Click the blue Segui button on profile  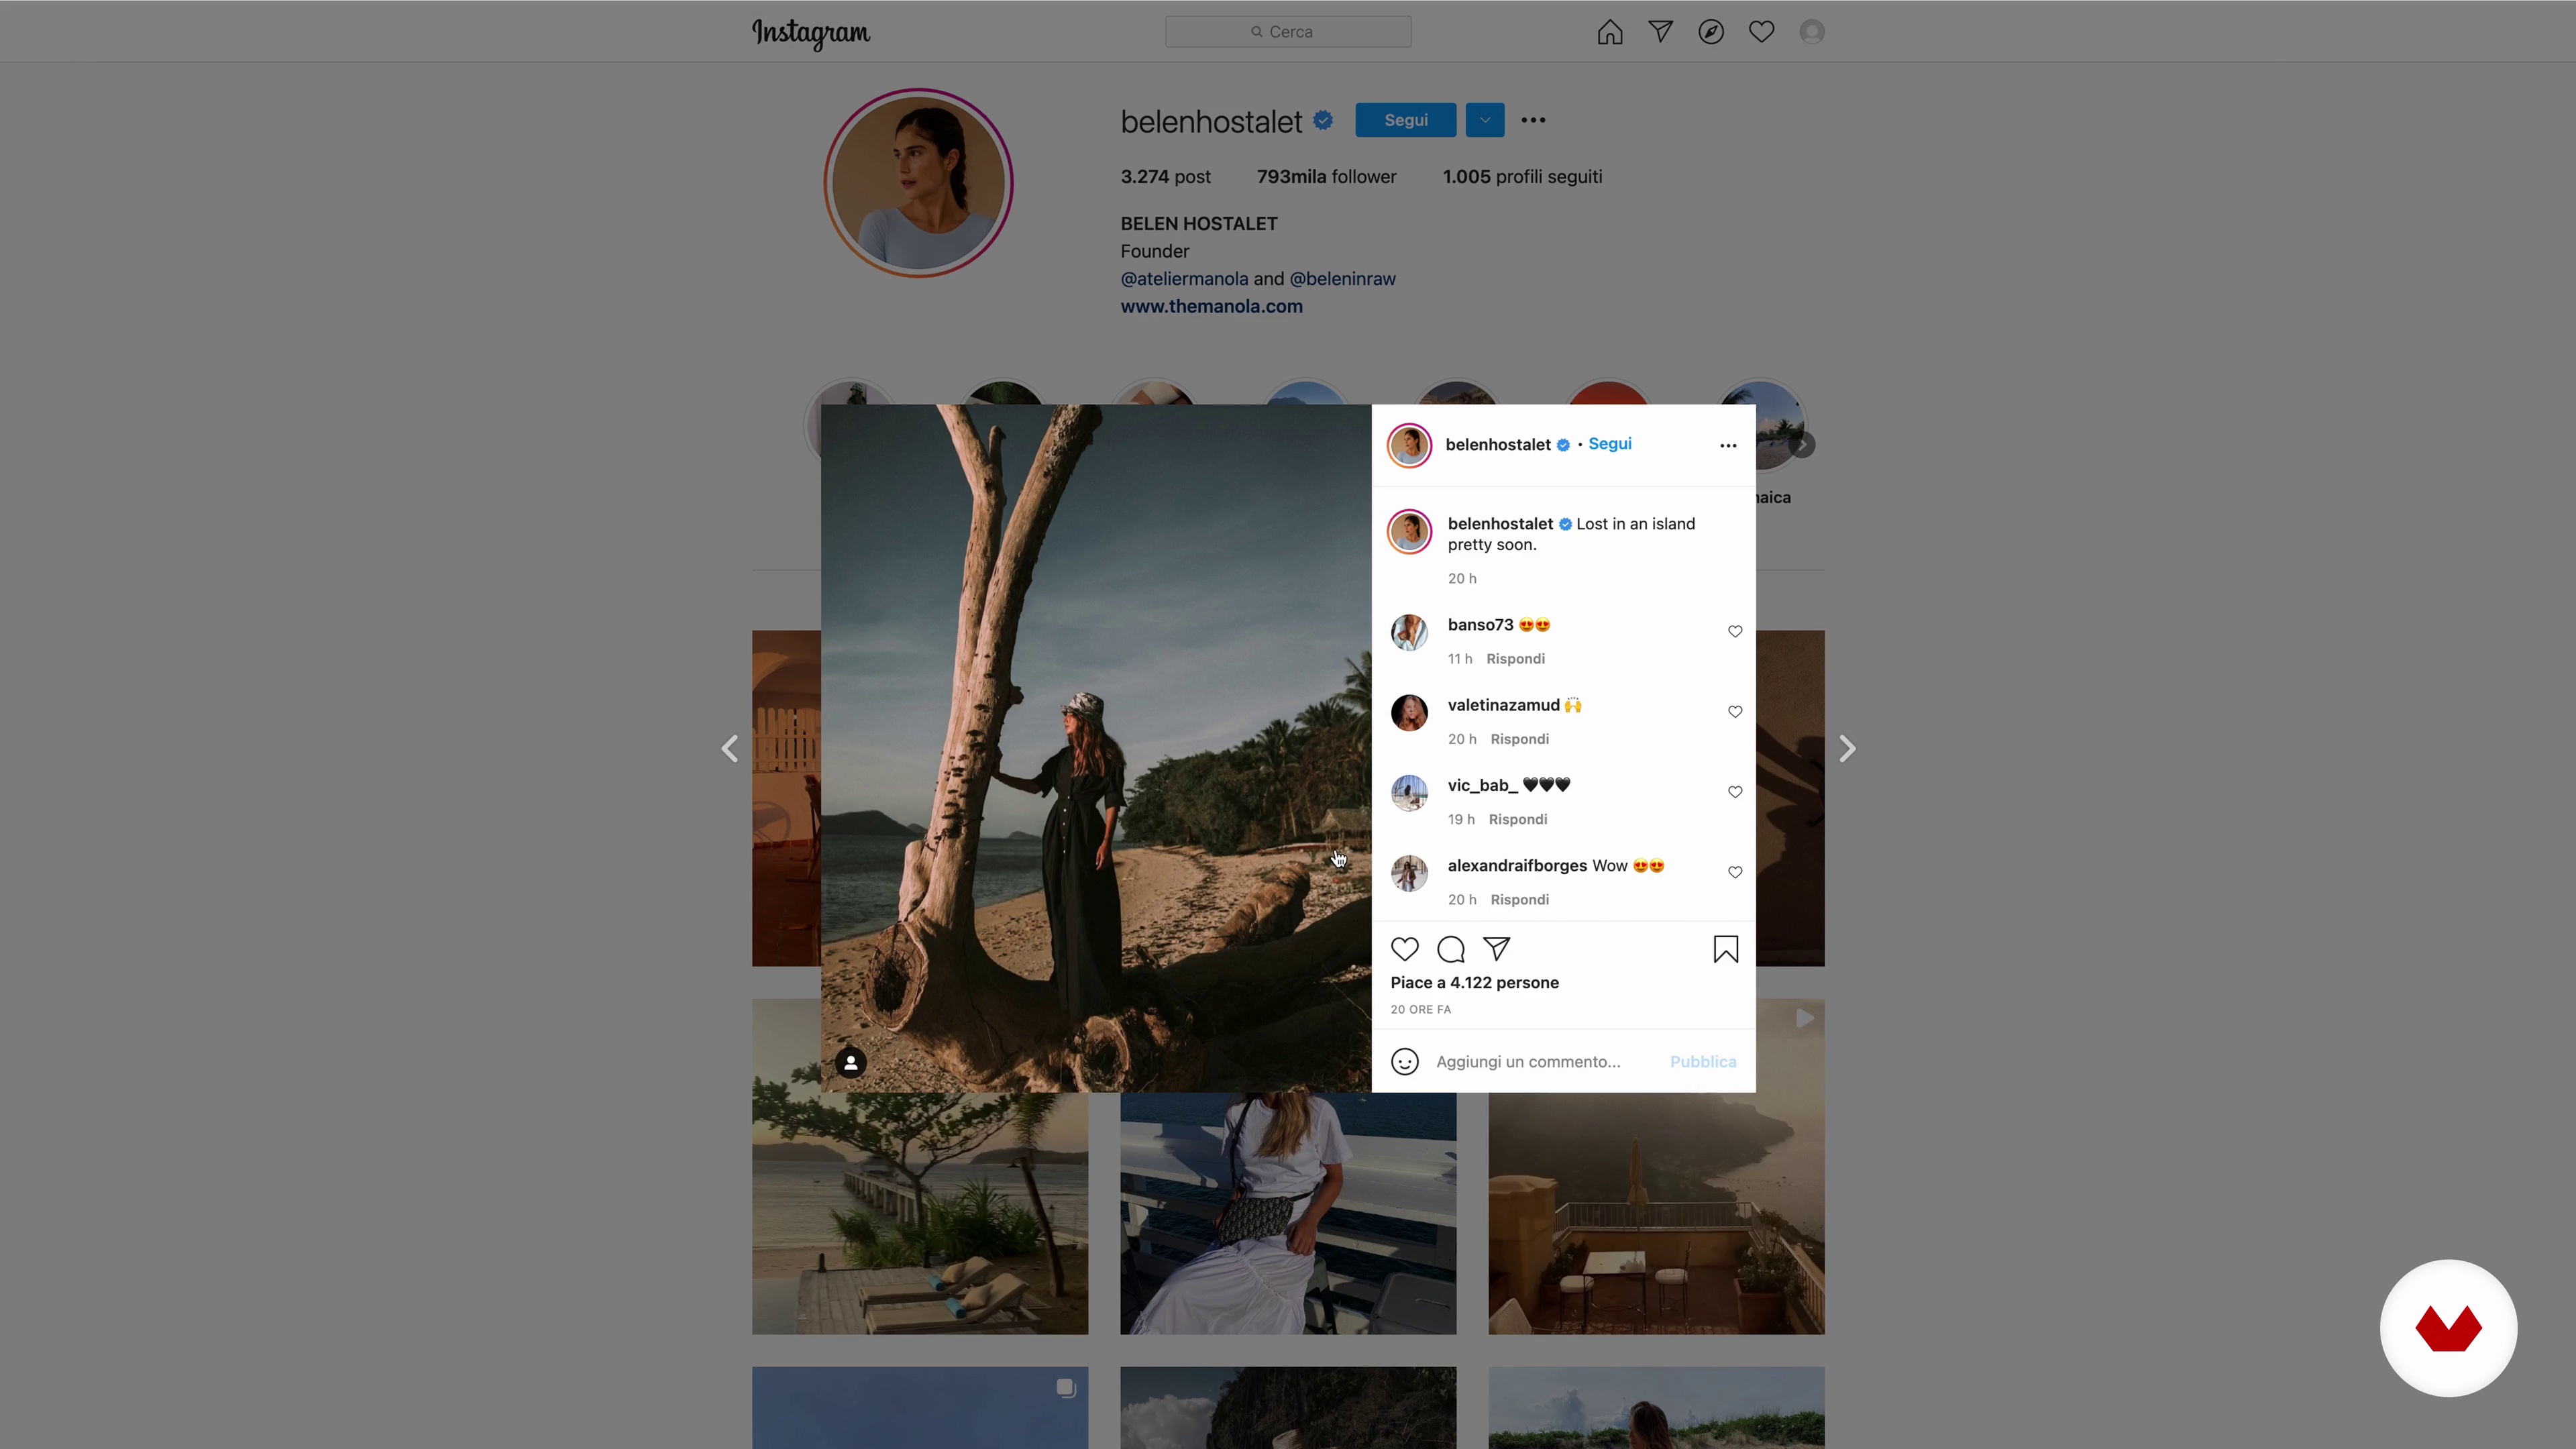1405,120
